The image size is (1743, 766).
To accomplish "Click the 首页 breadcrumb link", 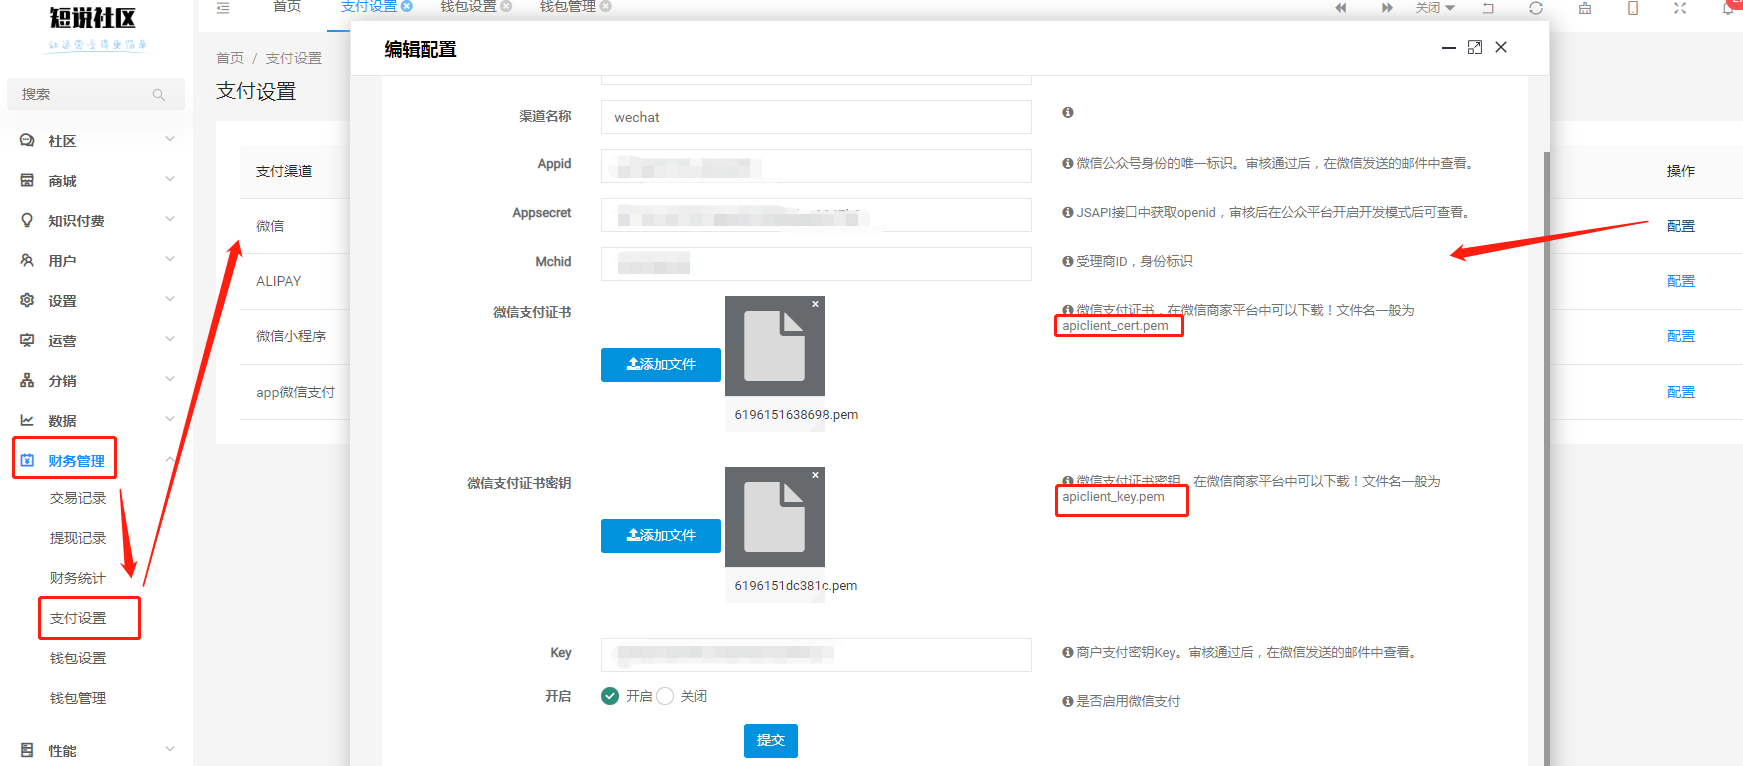I will [x=230, y=58].
